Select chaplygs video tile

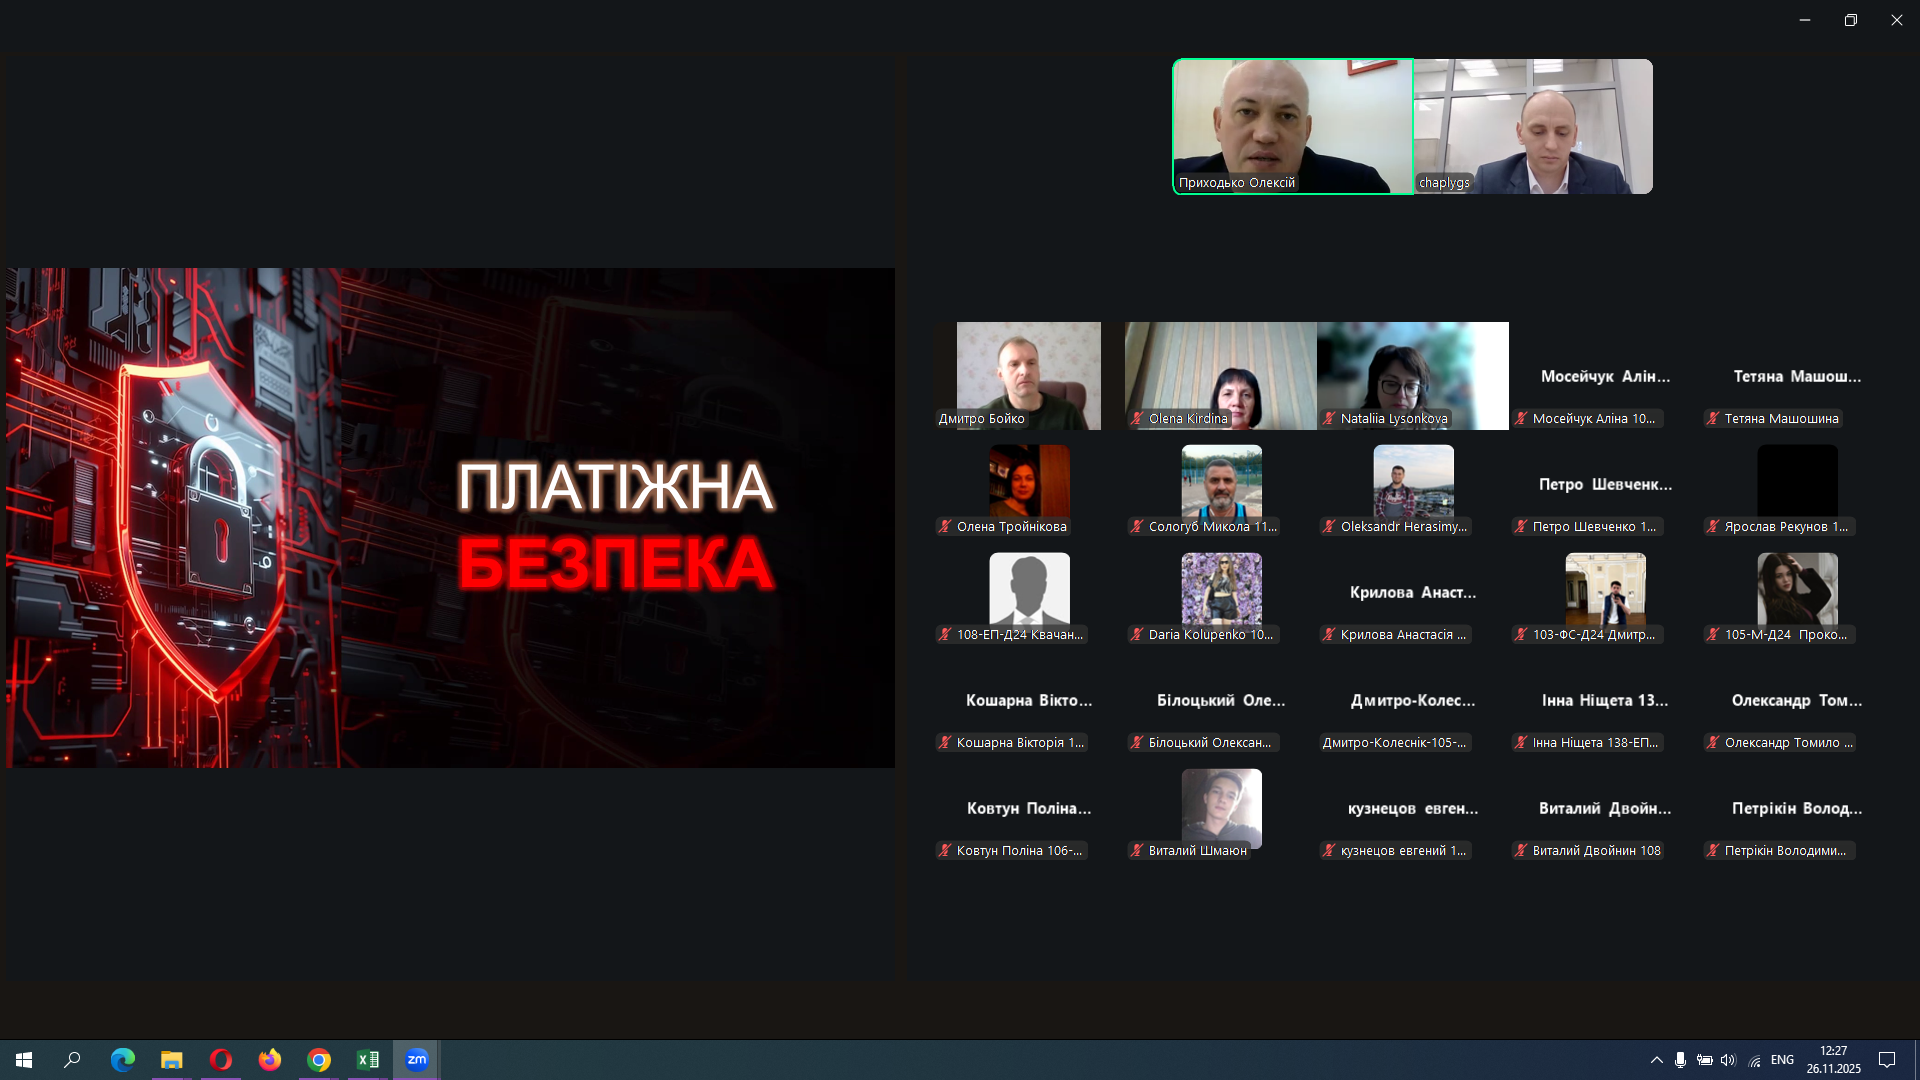(x=1533, y=125)
